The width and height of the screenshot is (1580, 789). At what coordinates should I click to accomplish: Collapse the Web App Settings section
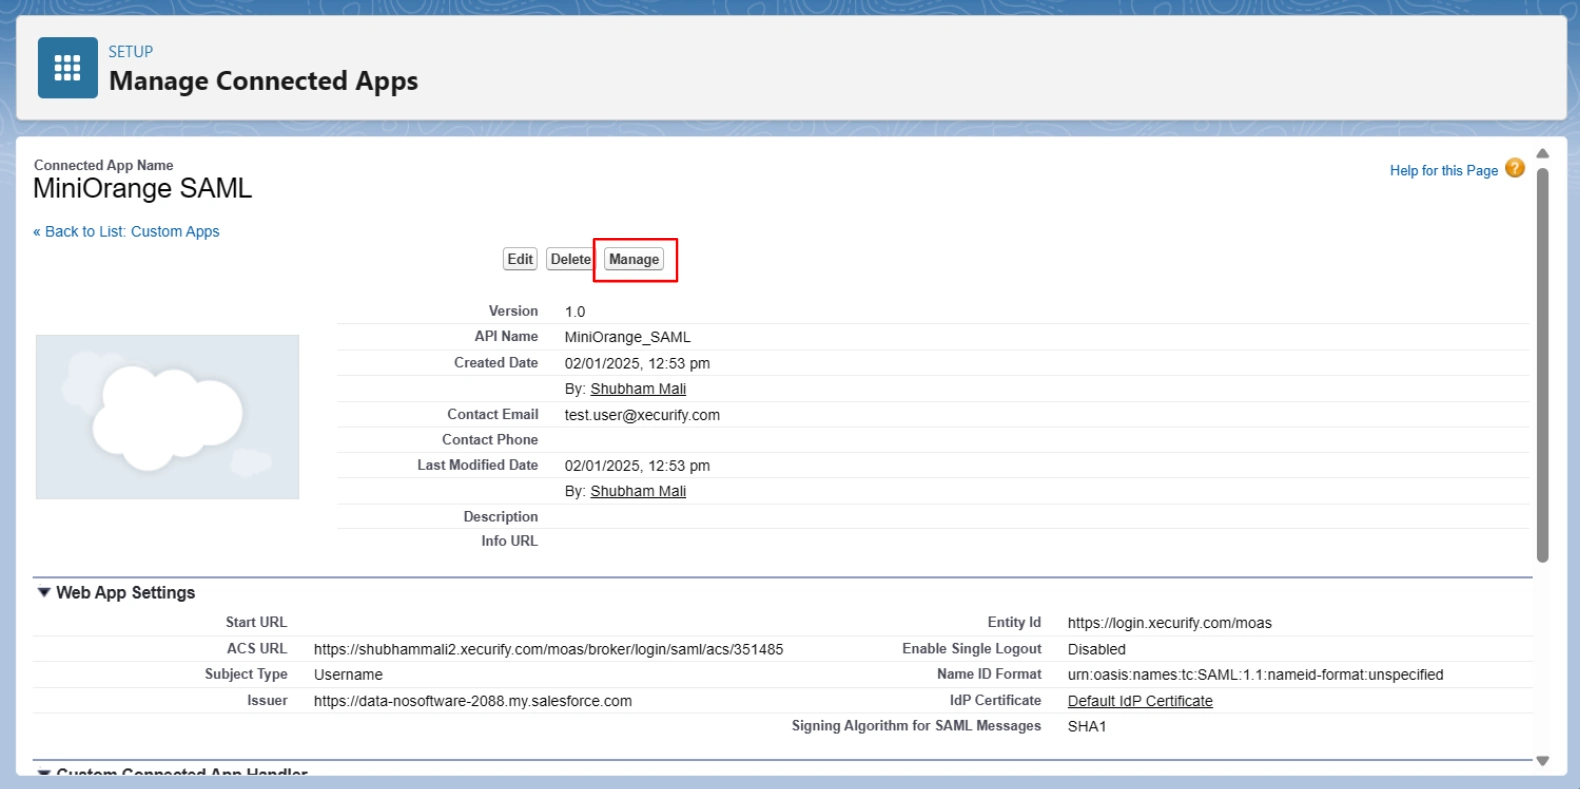(44, 593)
